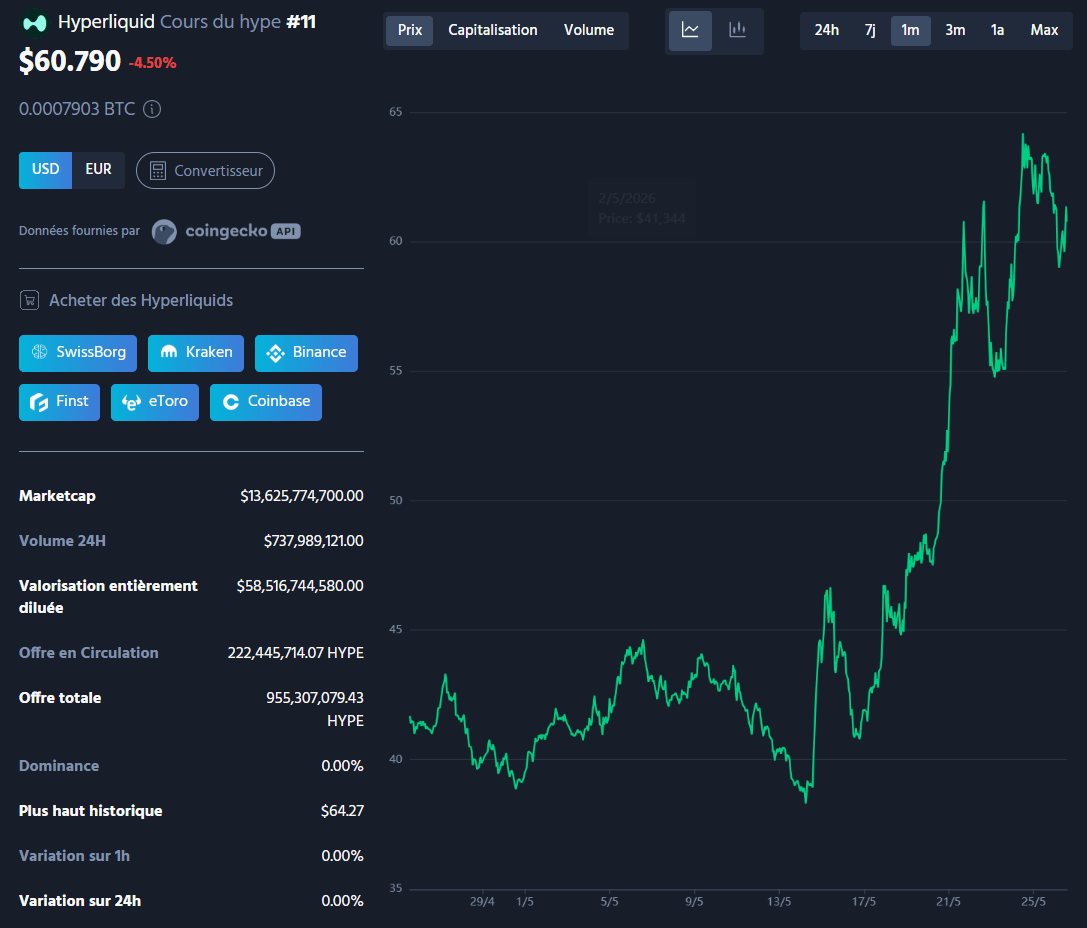The width and height of the screenshot is (1087, 928).
Task: Click the Kraken logo icon
Action: (168, 352)
